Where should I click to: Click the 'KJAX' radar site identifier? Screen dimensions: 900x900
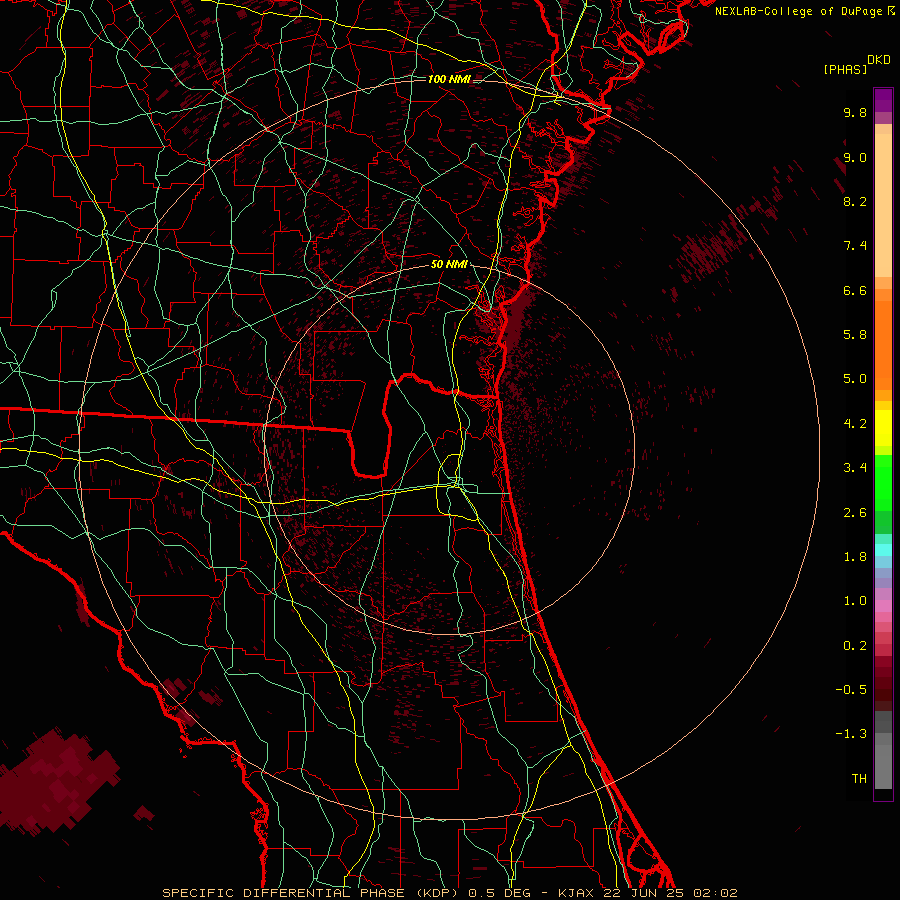576,893
